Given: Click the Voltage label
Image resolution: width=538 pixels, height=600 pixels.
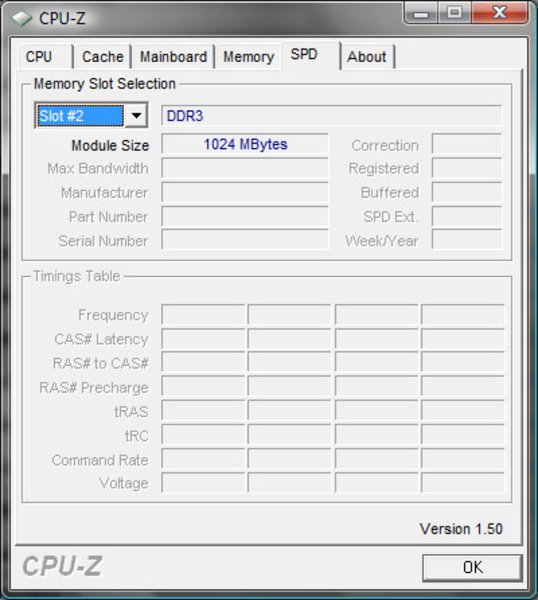Looking at the screenshot, I should point(124,483).
